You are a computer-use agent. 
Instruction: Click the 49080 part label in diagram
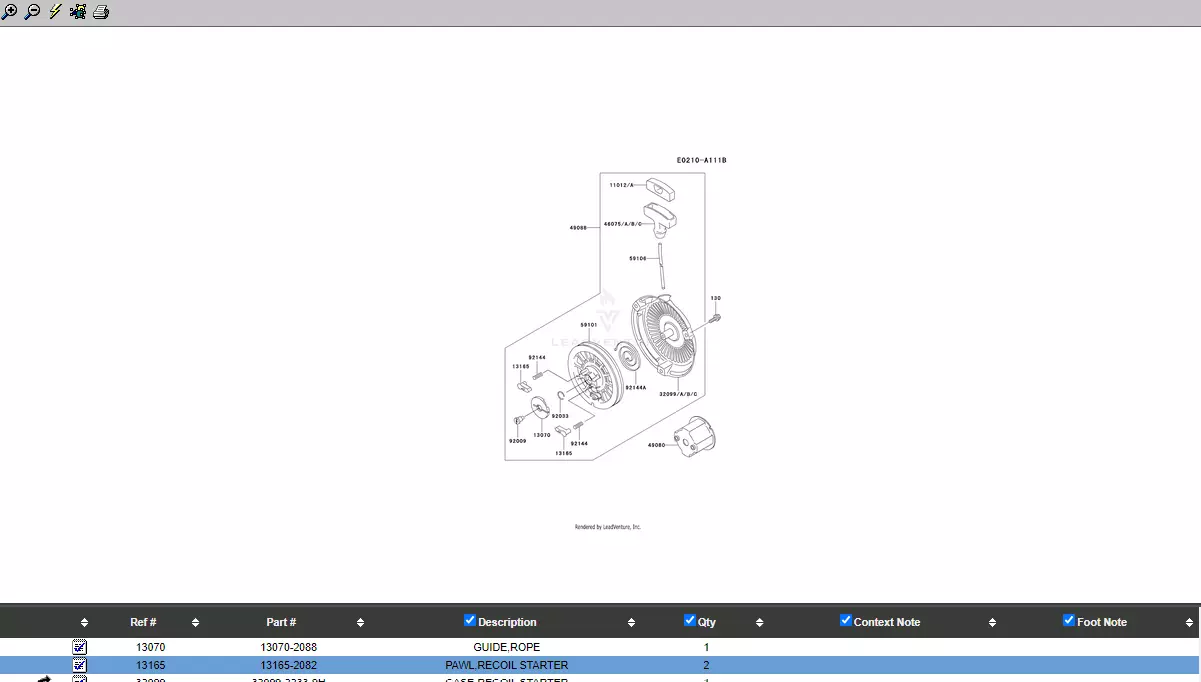click(x=656, y=445)
